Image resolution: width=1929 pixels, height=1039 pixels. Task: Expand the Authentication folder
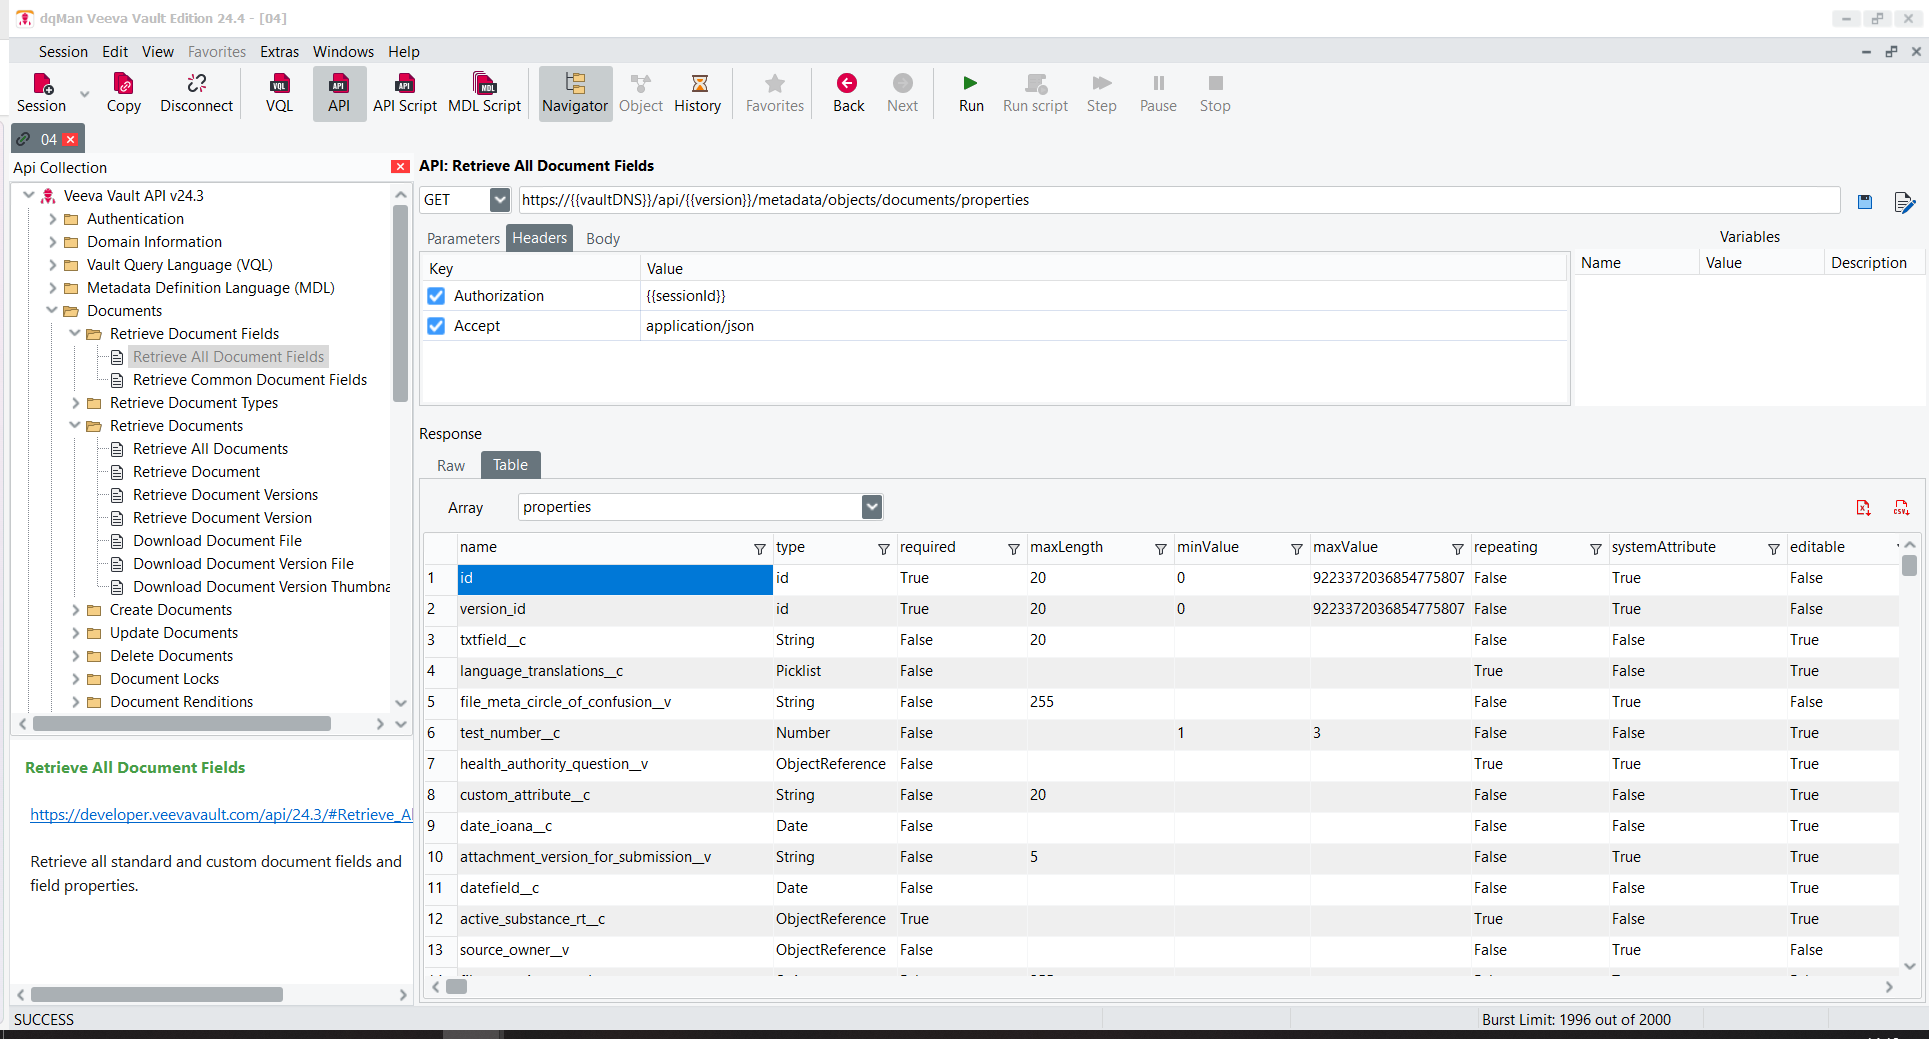tap(53, 219)
